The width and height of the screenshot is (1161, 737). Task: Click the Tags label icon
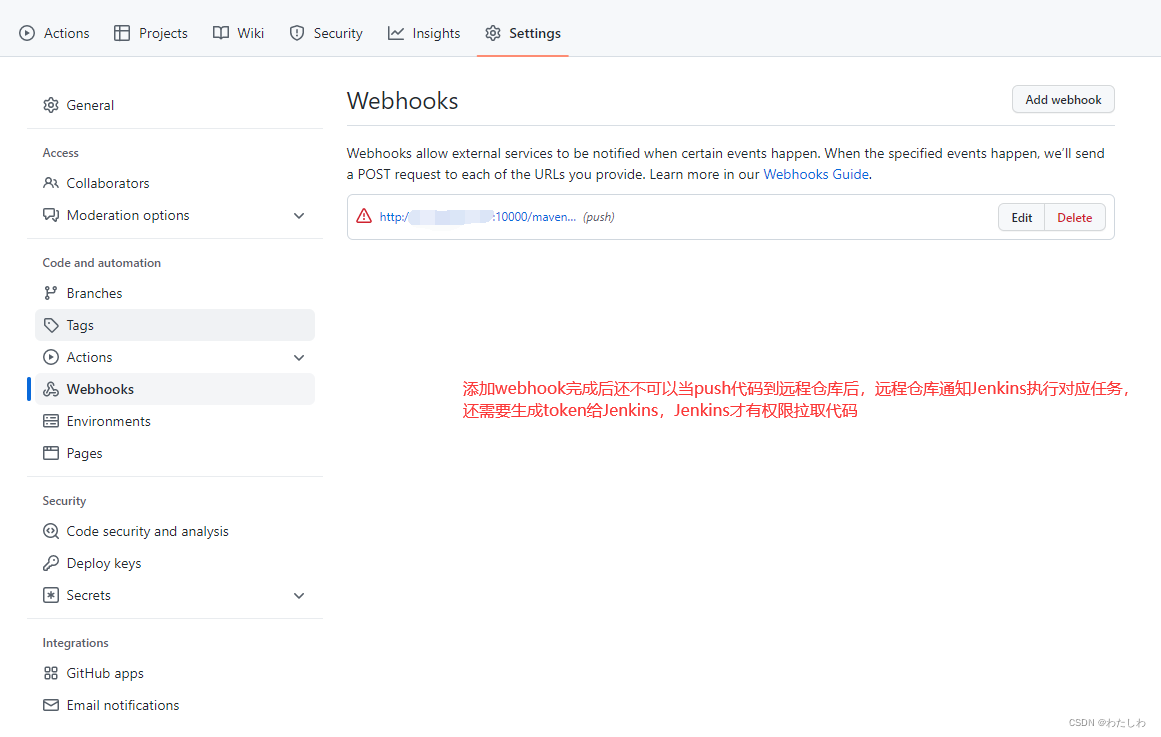pyautogui.click(x=50, y=325)
